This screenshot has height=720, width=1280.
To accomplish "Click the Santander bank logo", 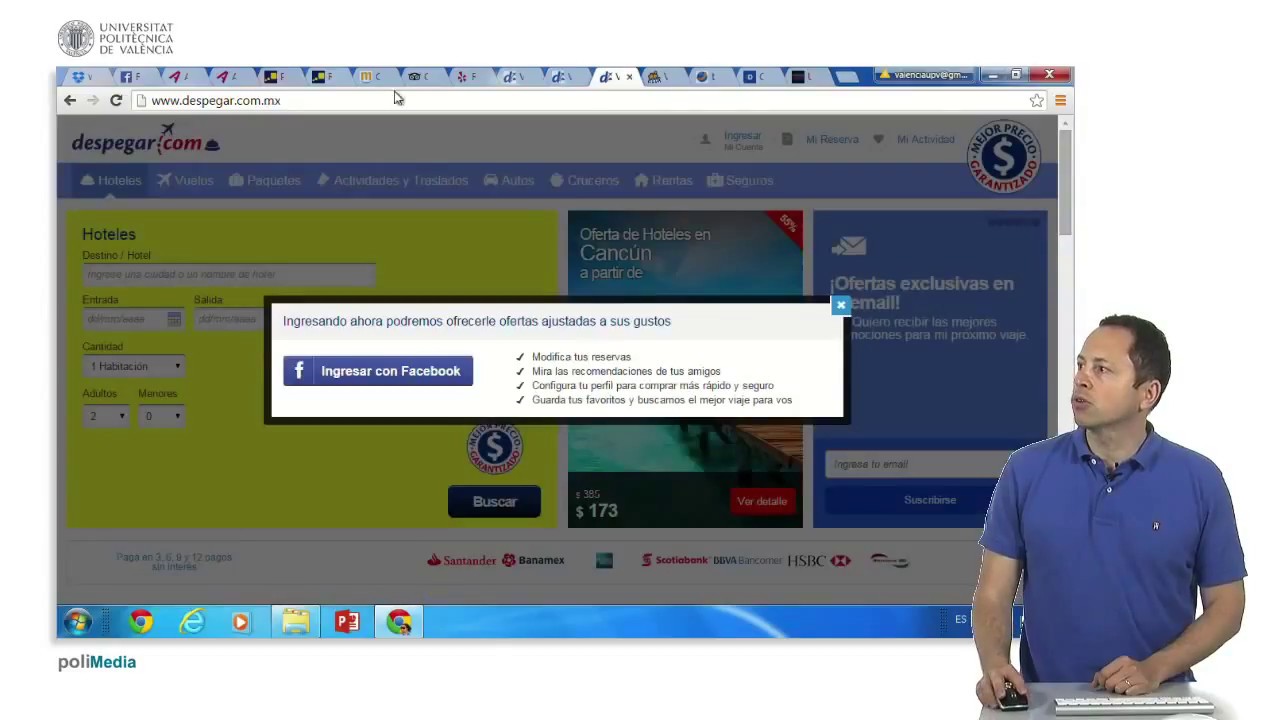I will [461, 561].
